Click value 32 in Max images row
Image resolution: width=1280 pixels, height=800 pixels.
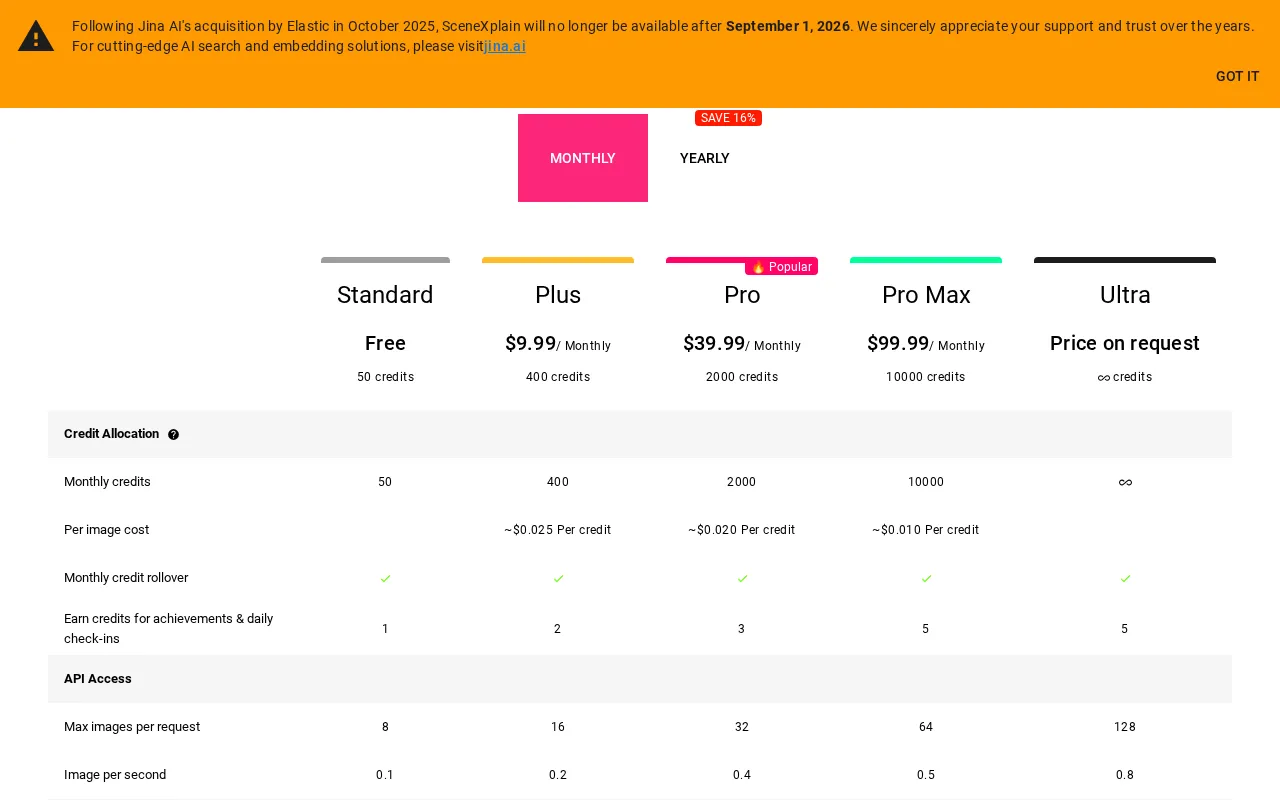click(x=742, y=727)
